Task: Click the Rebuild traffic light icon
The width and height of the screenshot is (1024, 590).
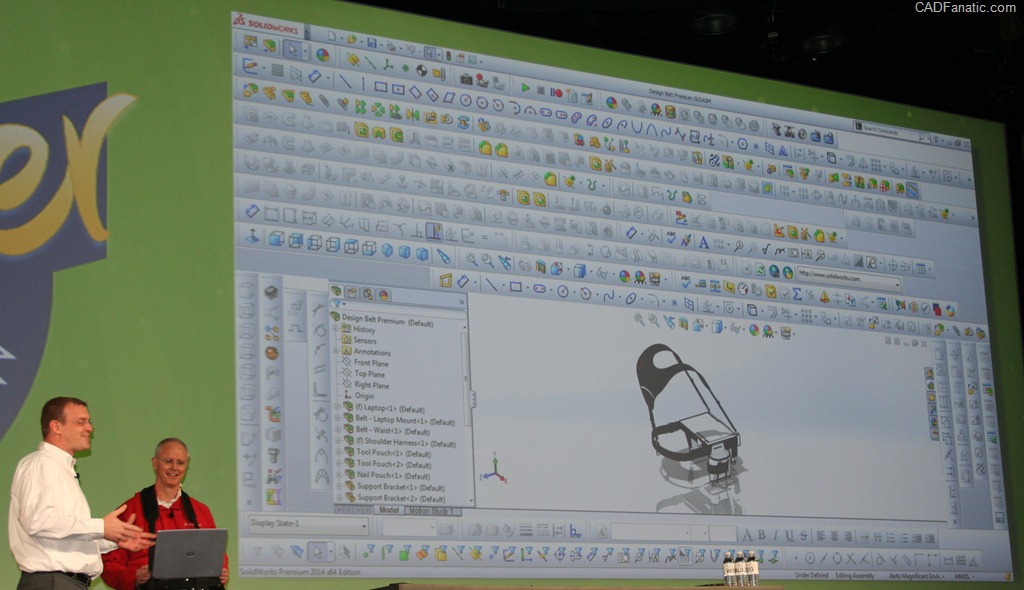Action: tap(448, 56)
